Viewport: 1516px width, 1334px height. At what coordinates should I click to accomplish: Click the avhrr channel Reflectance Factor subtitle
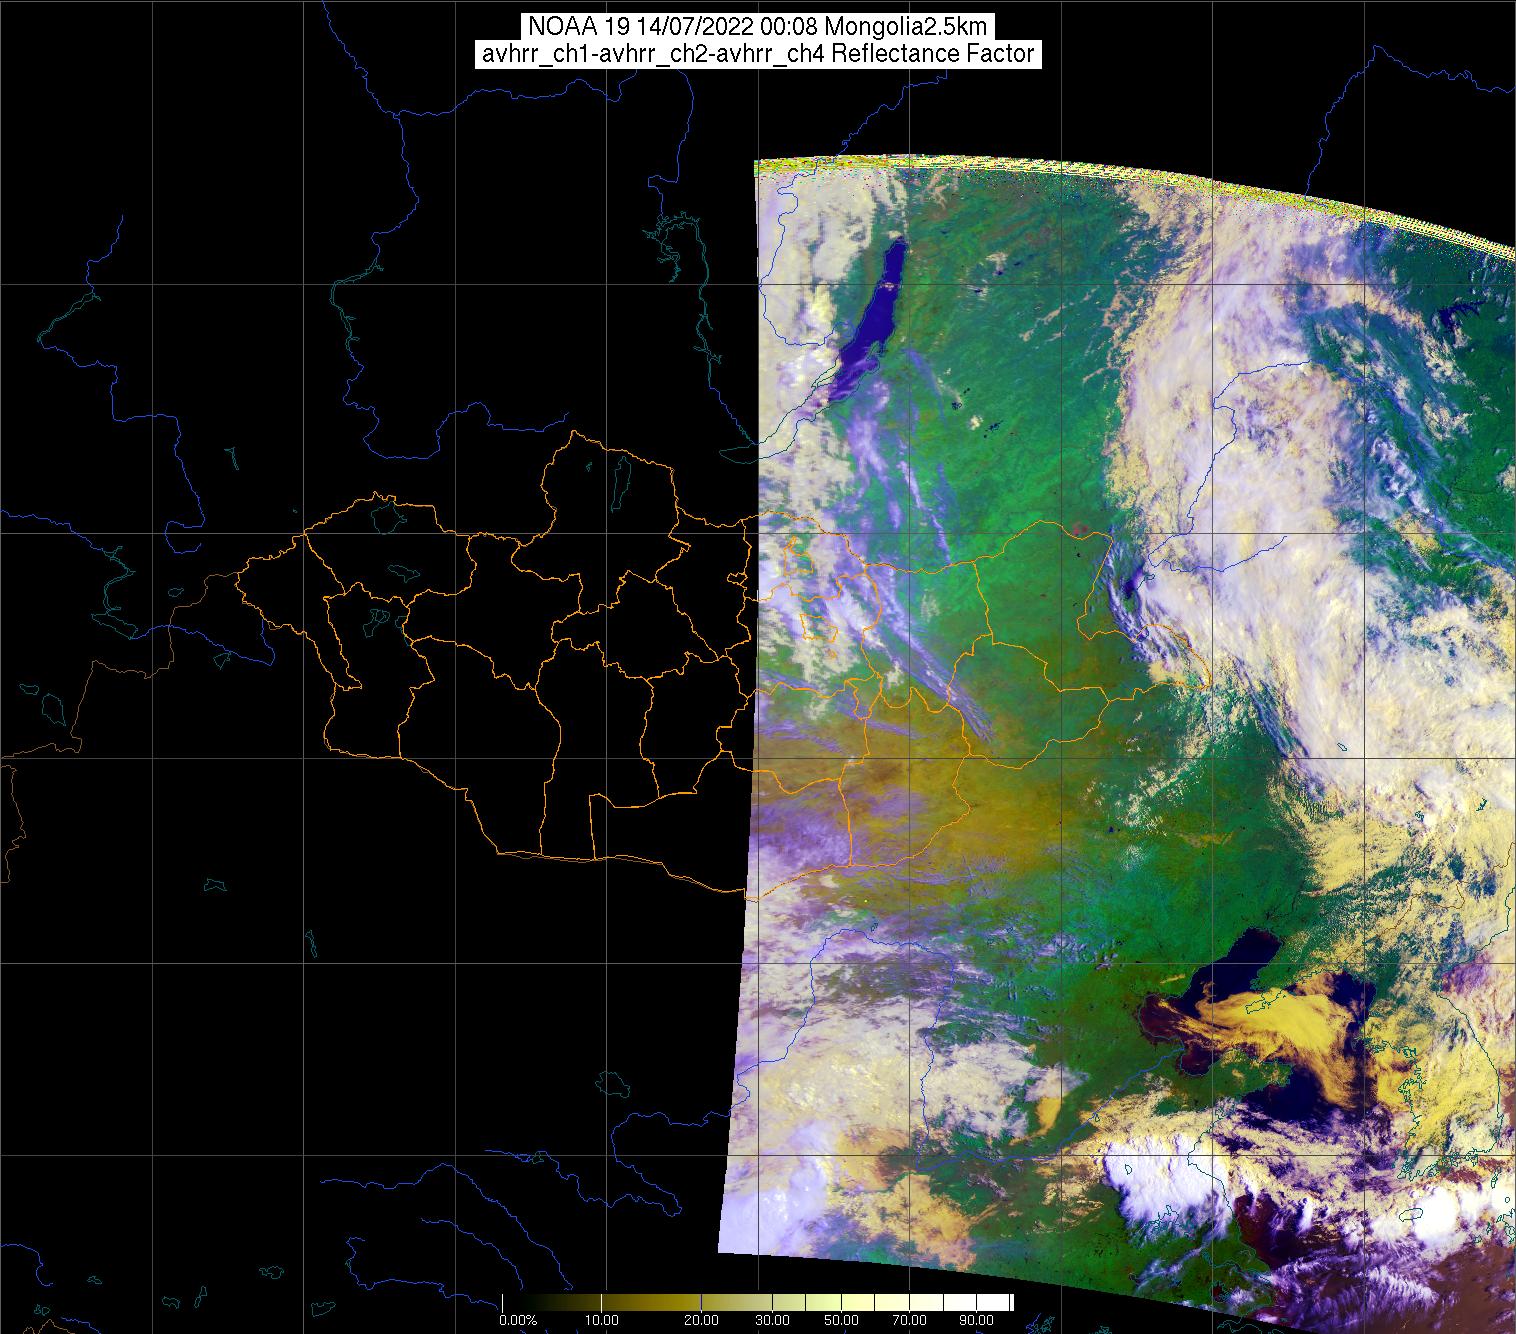pos(757,54)
